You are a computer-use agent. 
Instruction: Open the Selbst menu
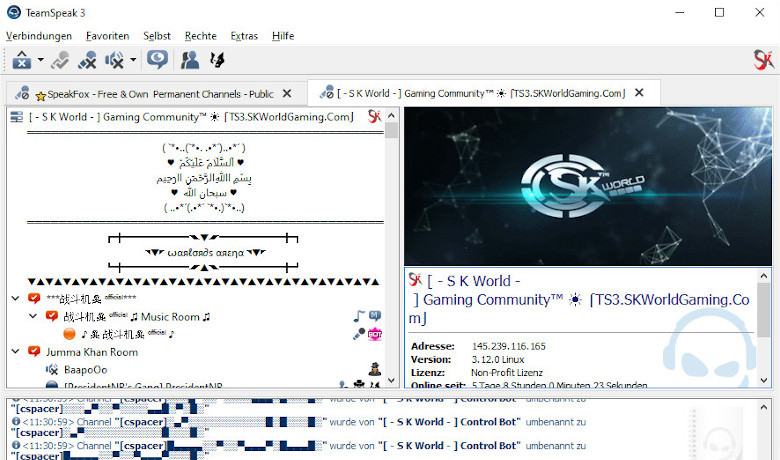pyautogui.click(x=157, y=36)
